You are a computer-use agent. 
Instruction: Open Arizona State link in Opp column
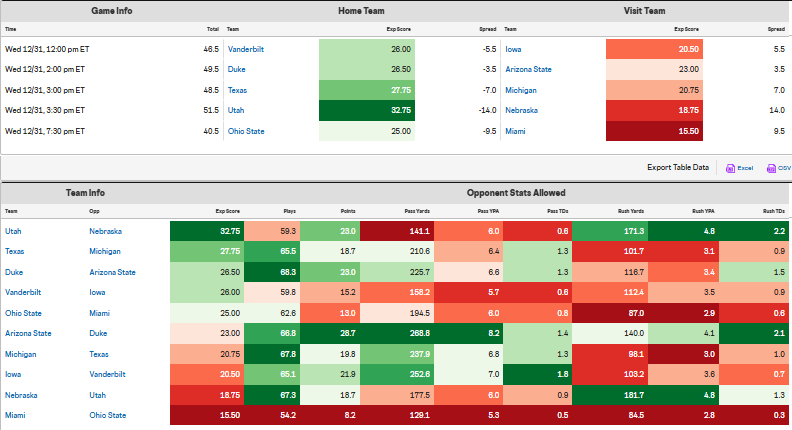[112, 272]
